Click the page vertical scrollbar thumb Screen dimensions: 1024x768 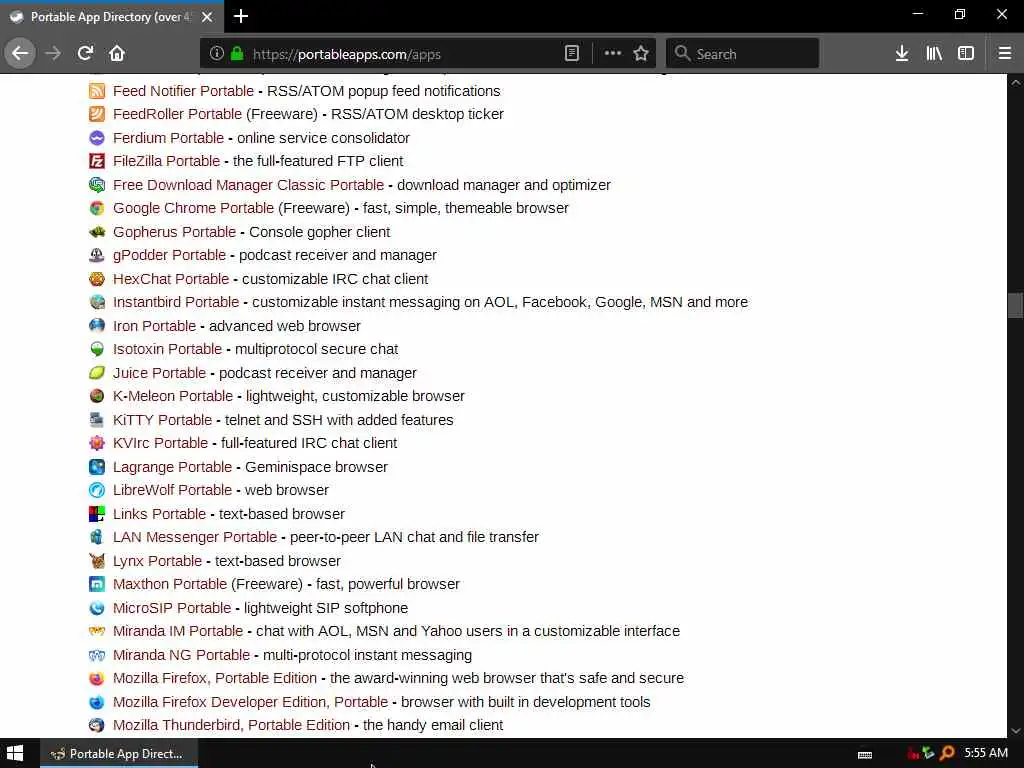1015,305
